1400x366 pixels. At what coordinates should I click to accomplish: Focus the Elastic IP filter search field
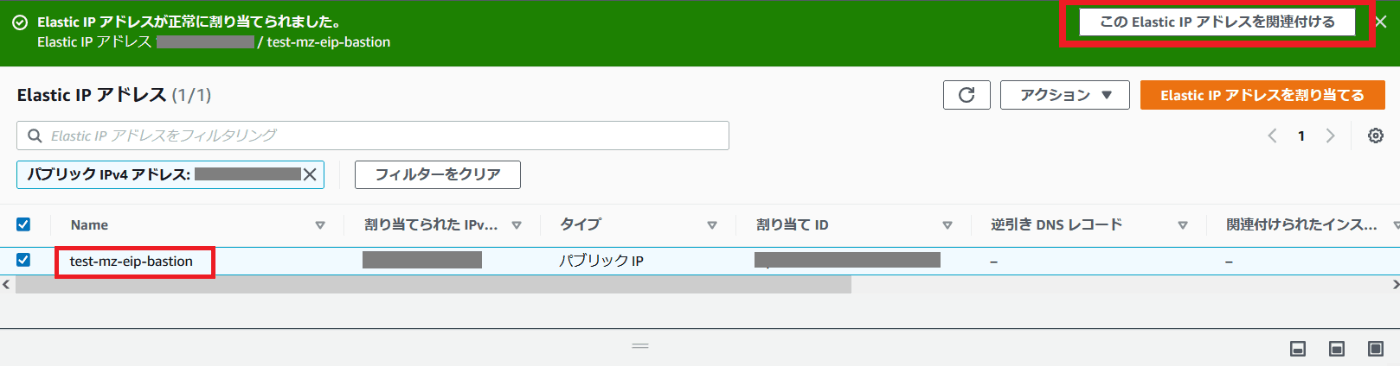coord(373,135)
